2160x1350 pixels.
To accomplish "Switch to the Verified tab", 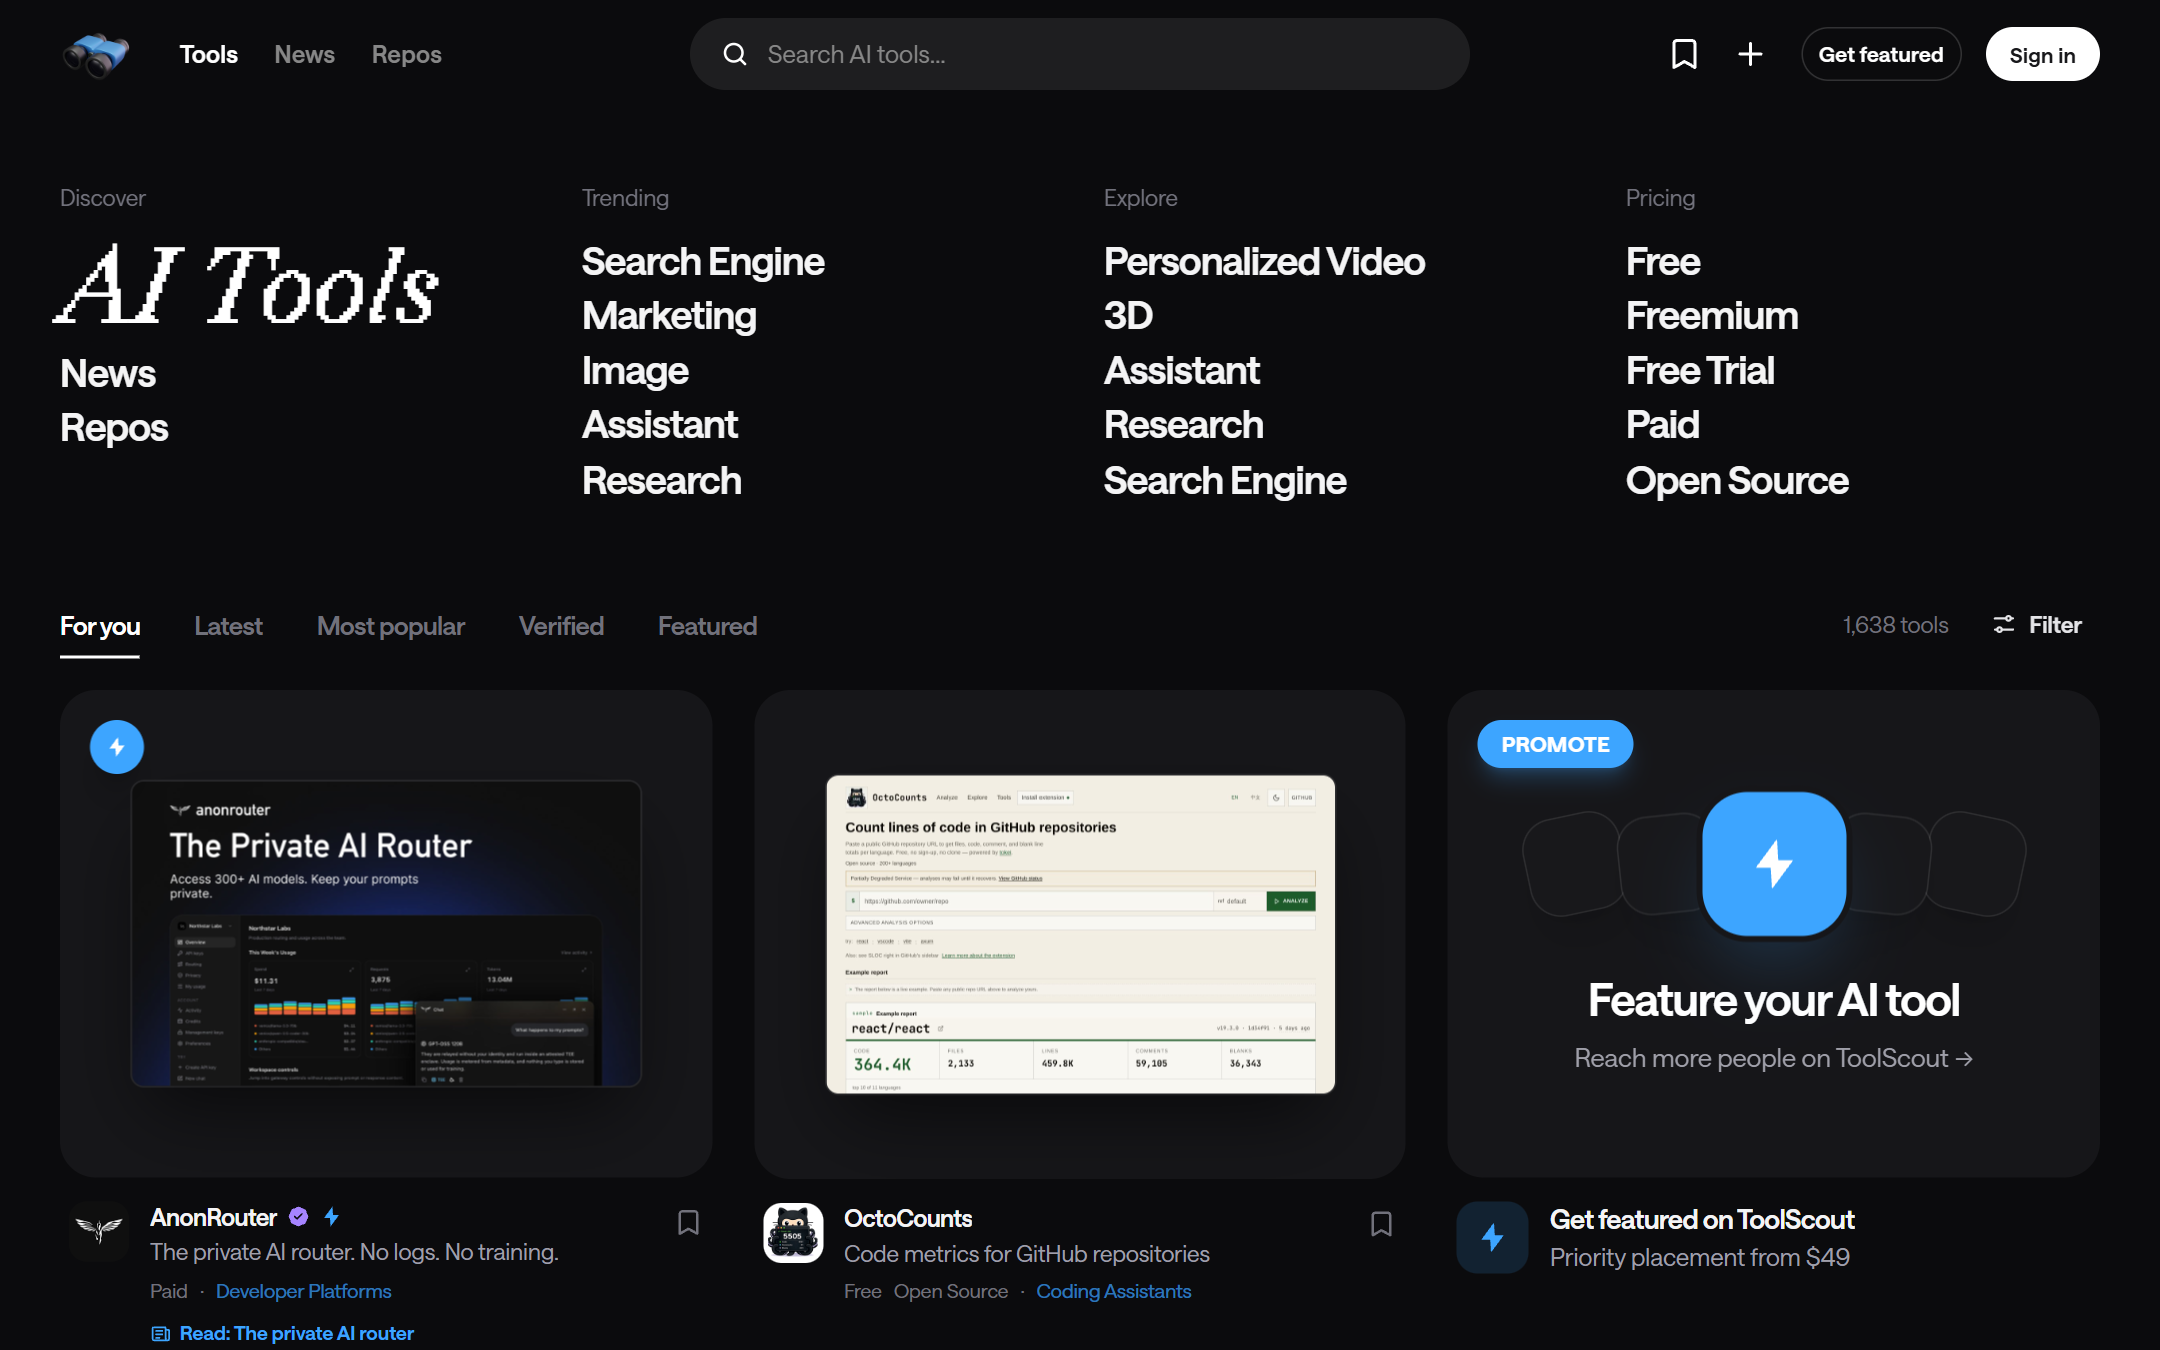I will coord(561,626).
